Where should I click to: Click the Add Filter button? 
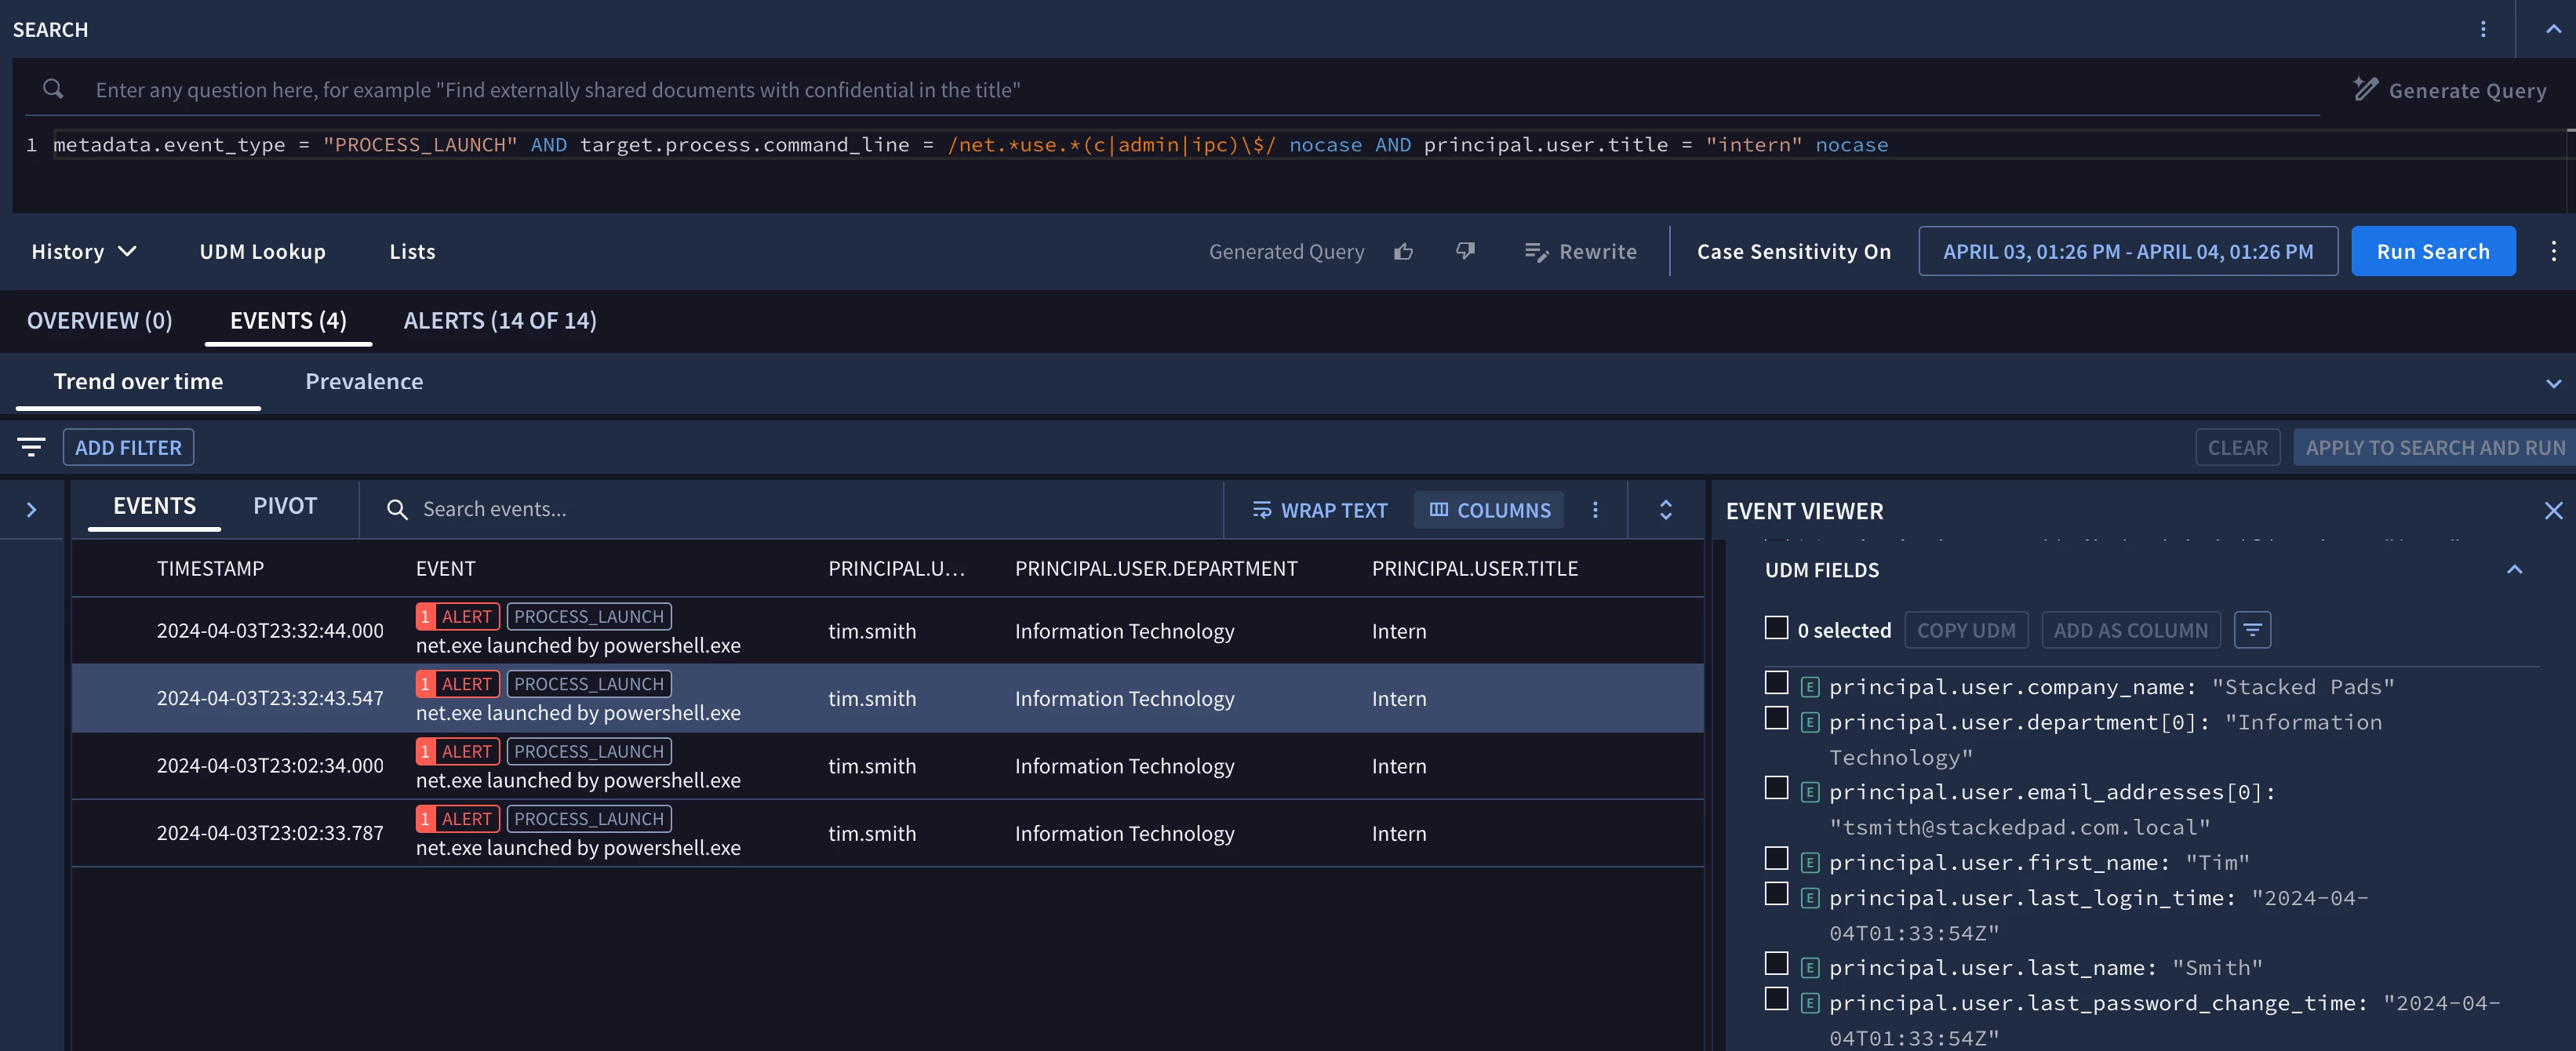point(128,447)
